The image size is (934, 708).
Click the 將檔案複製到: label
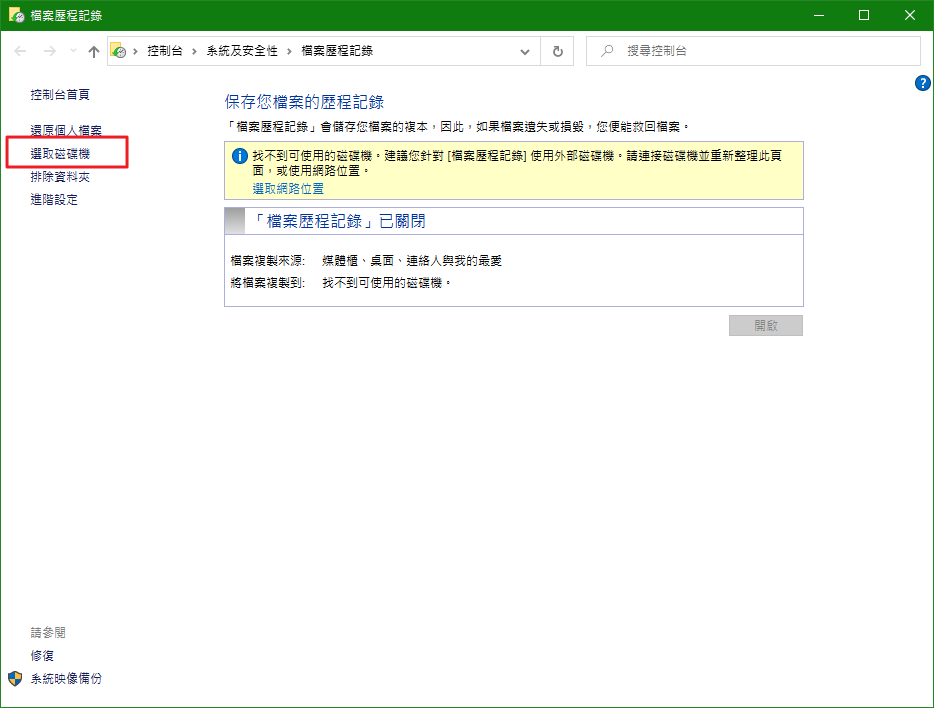pyautogui.click(x=268, y=283)
